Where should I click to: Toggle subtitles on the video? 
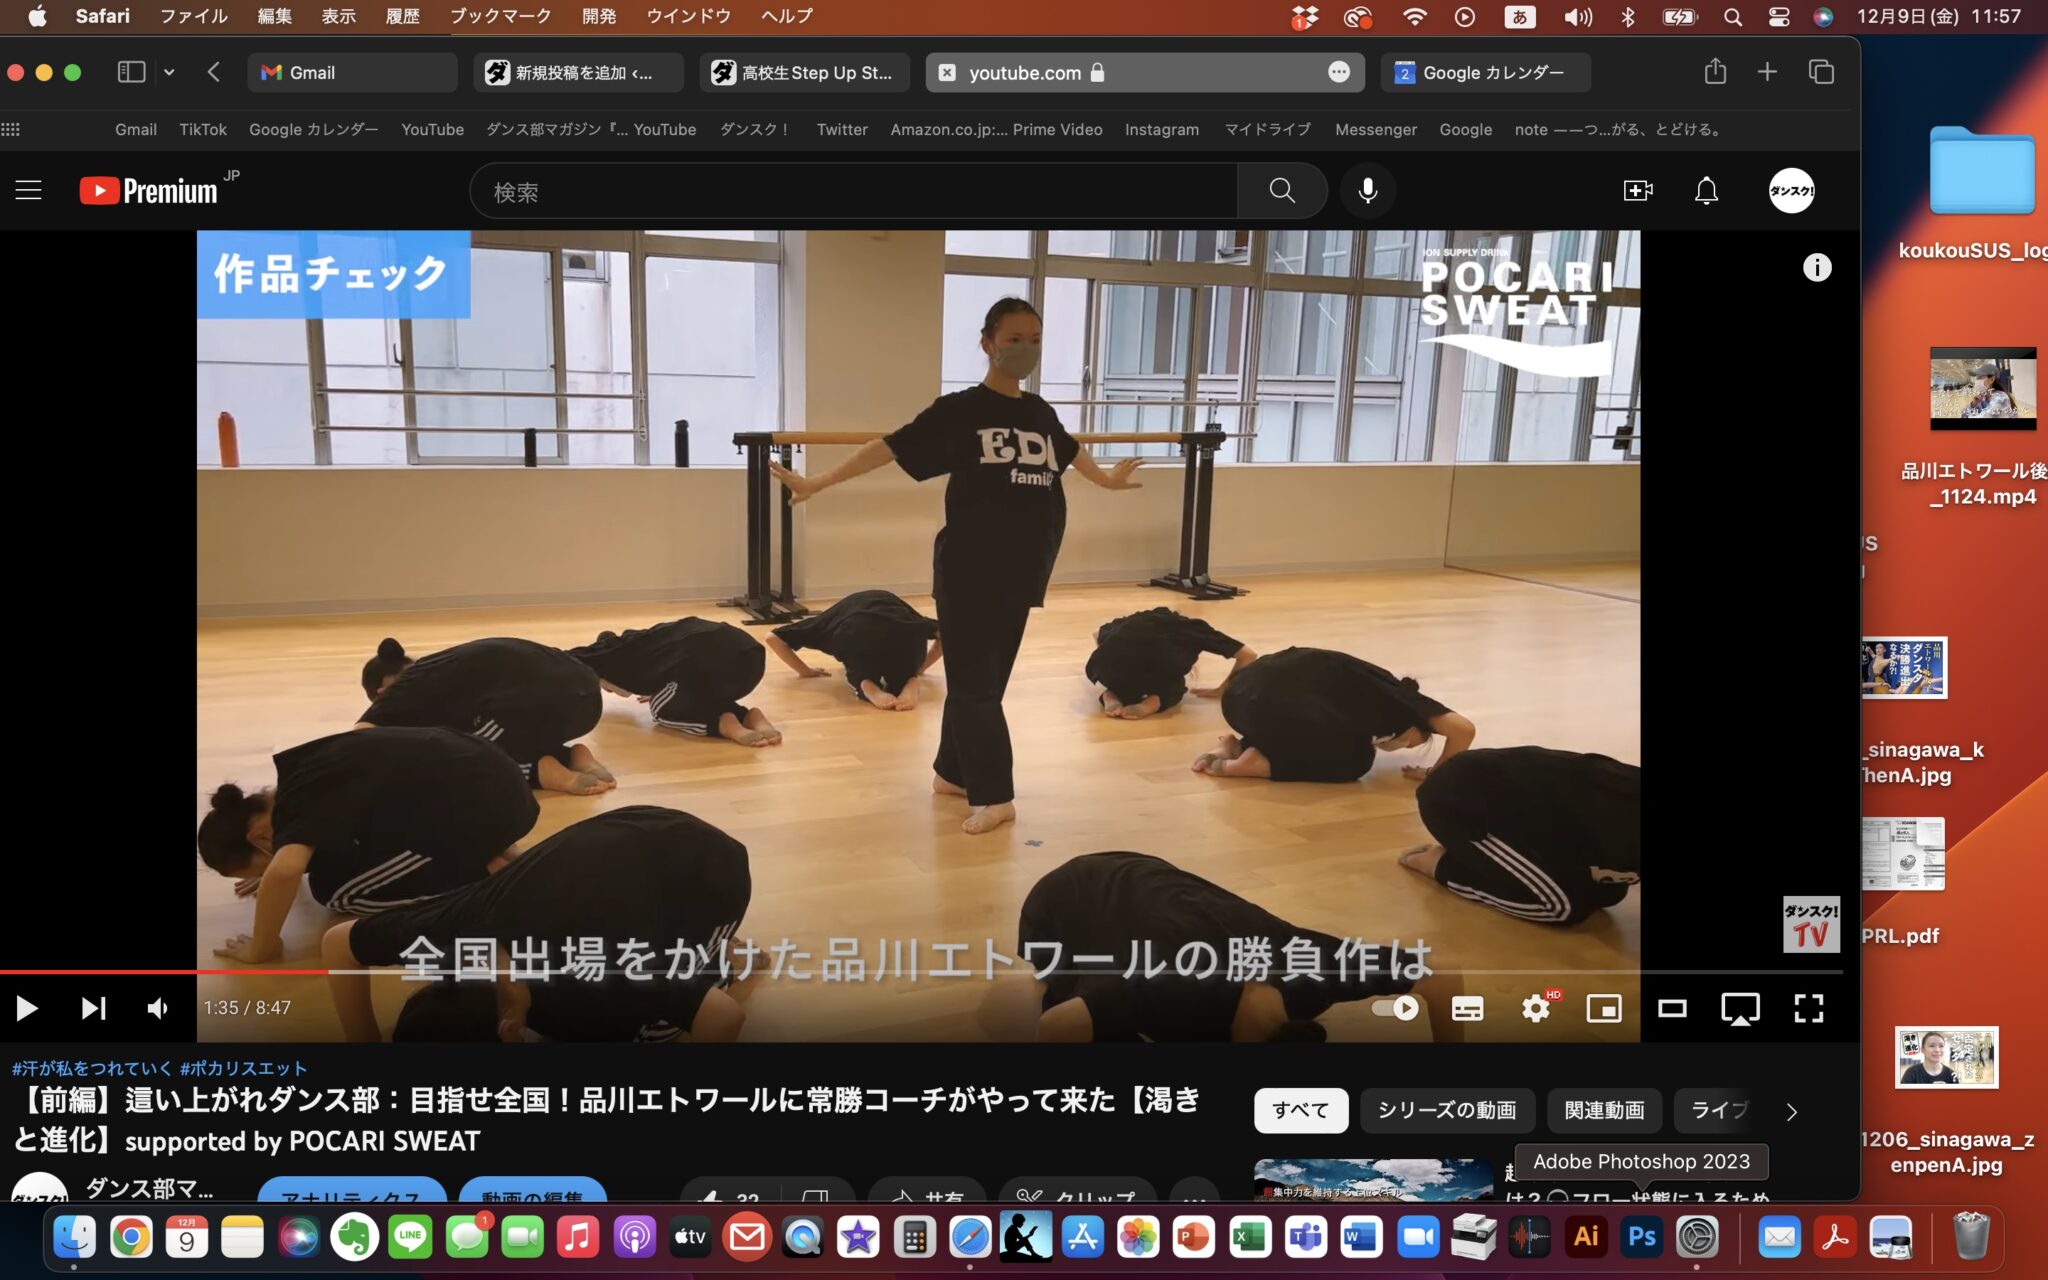(x=1467, y=1009)
